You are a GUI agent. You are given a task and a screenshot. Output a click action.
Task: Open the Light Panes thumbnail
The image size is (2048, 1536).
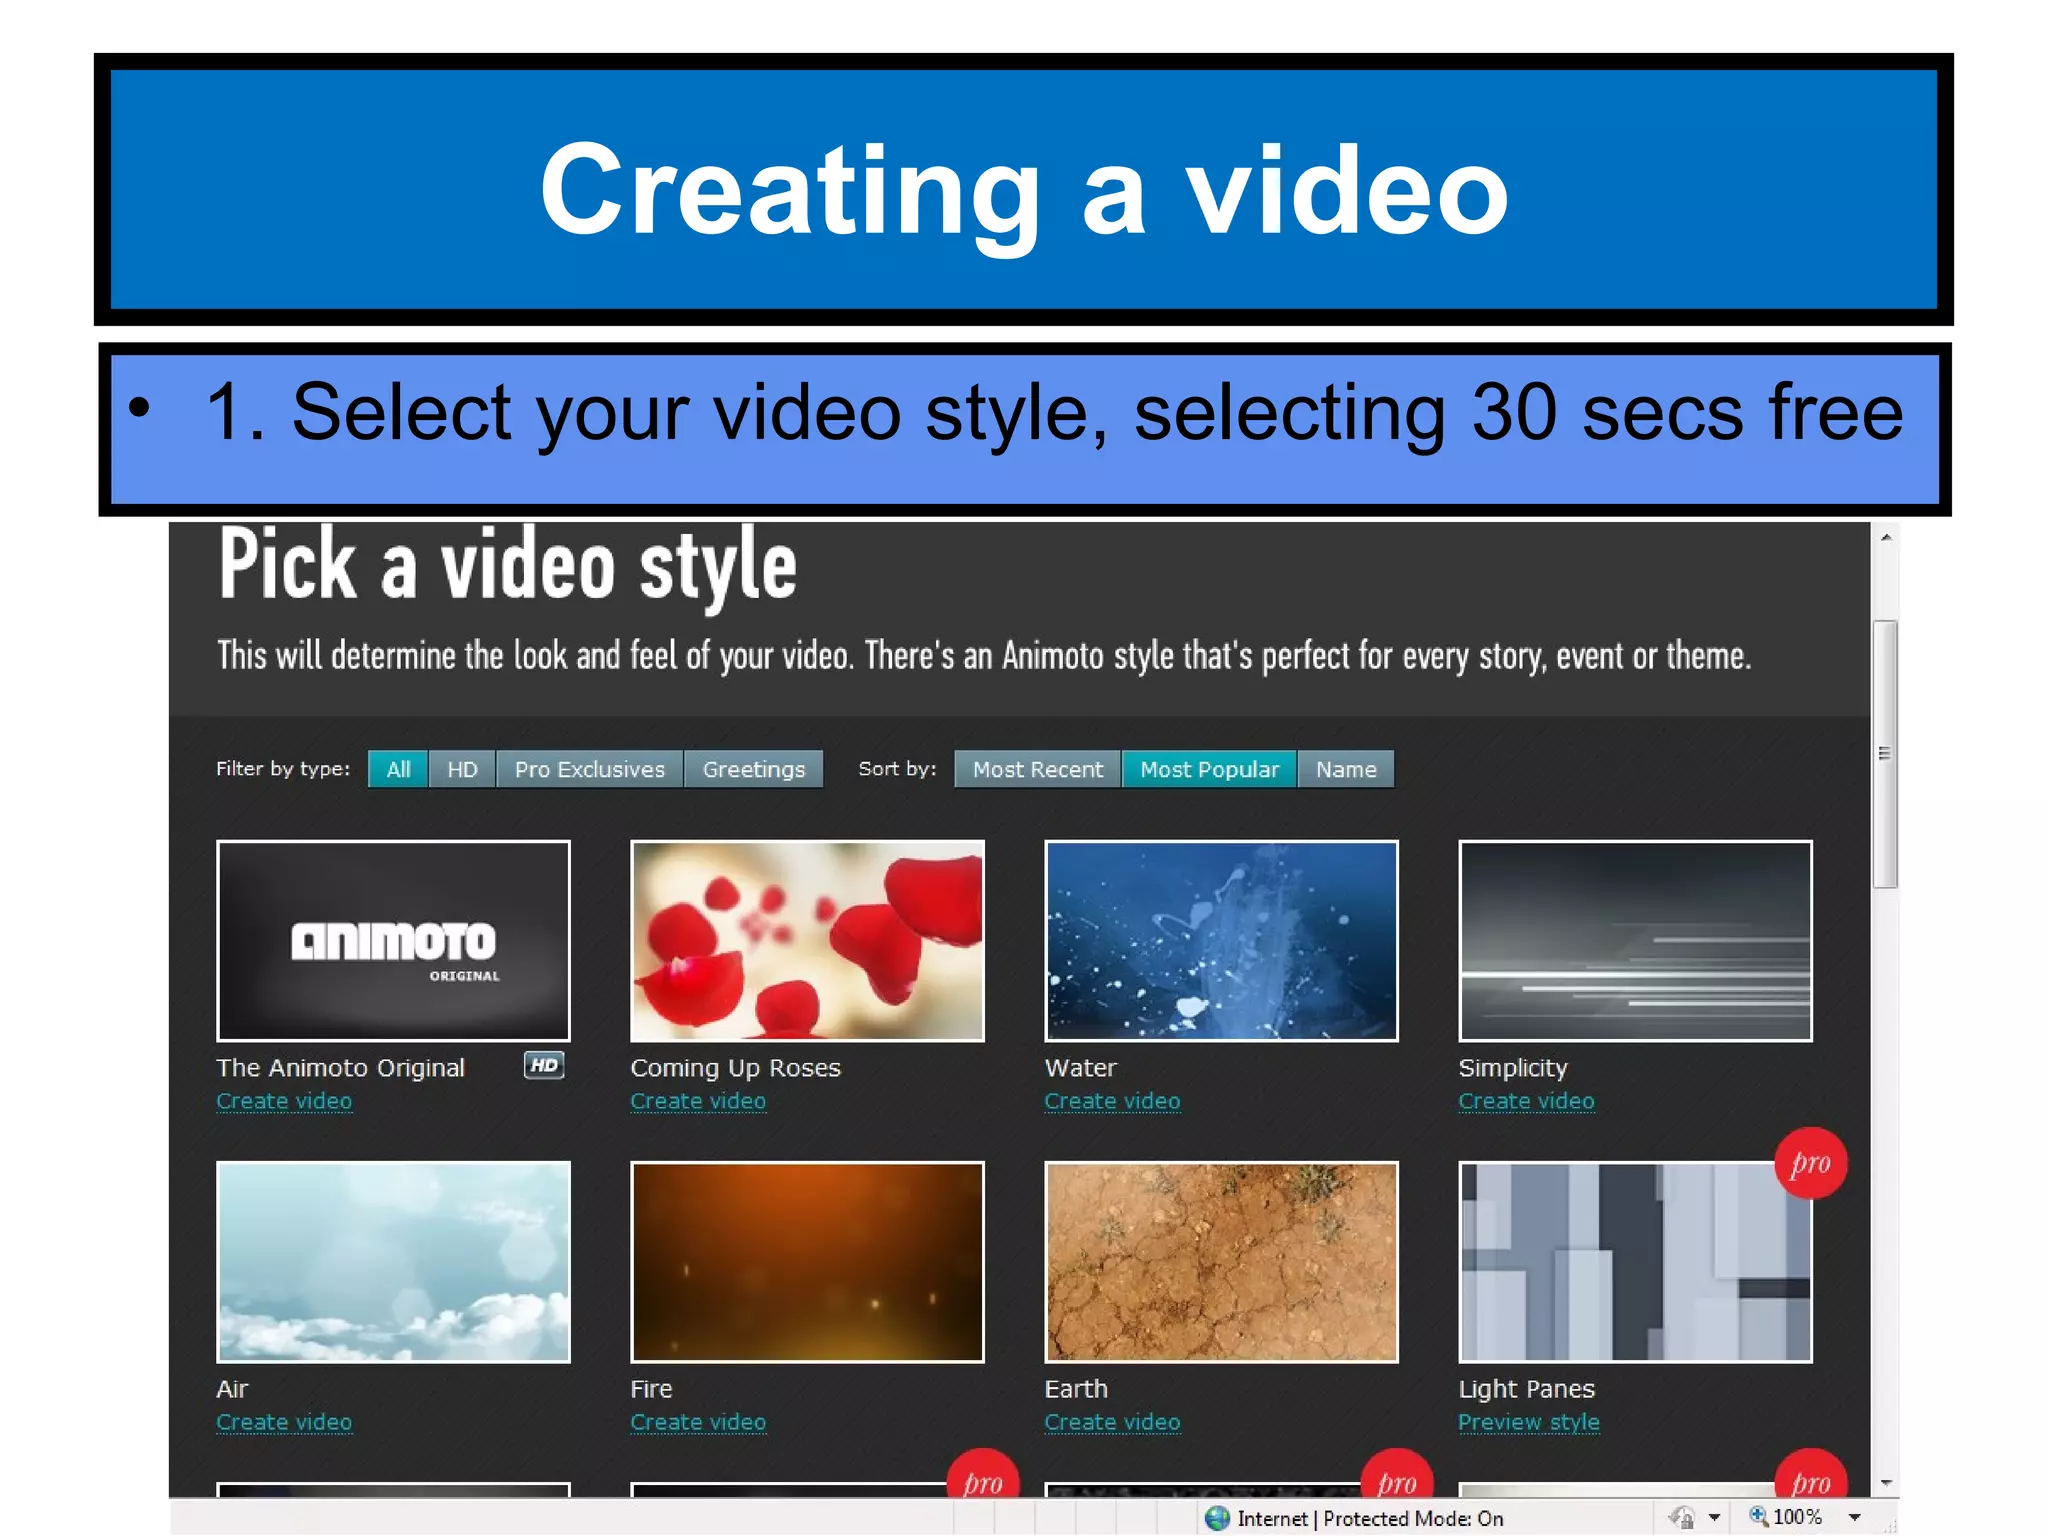(1636, 1262)
